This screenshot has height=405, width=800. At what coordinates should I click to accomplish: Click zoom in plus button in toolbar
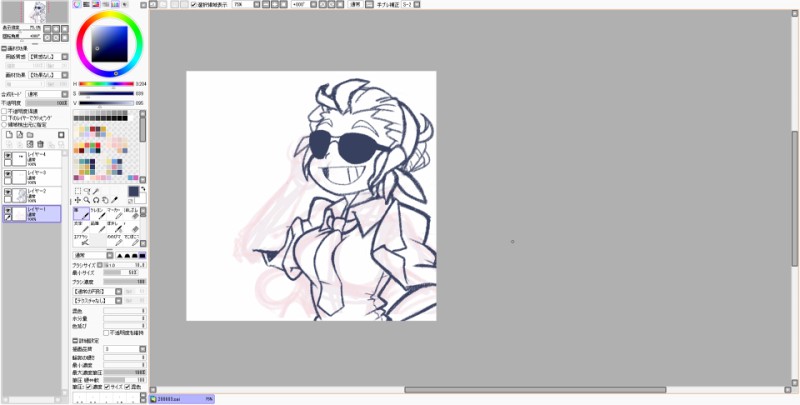pos(274,5)
